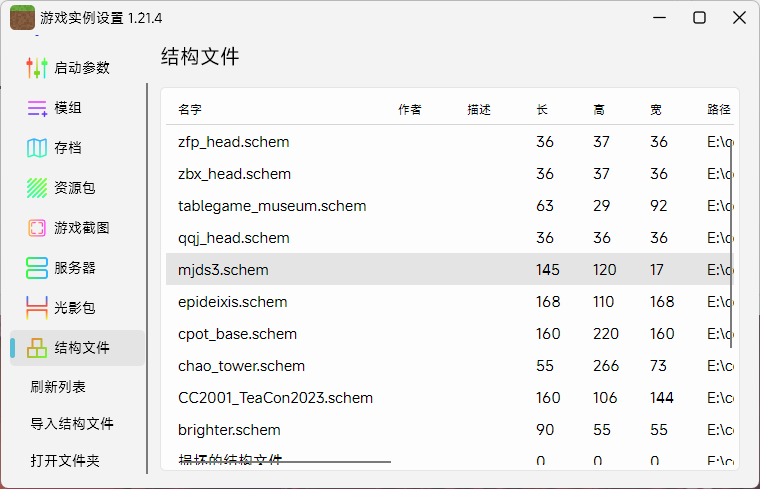Click the servers icon

point(37,268)
